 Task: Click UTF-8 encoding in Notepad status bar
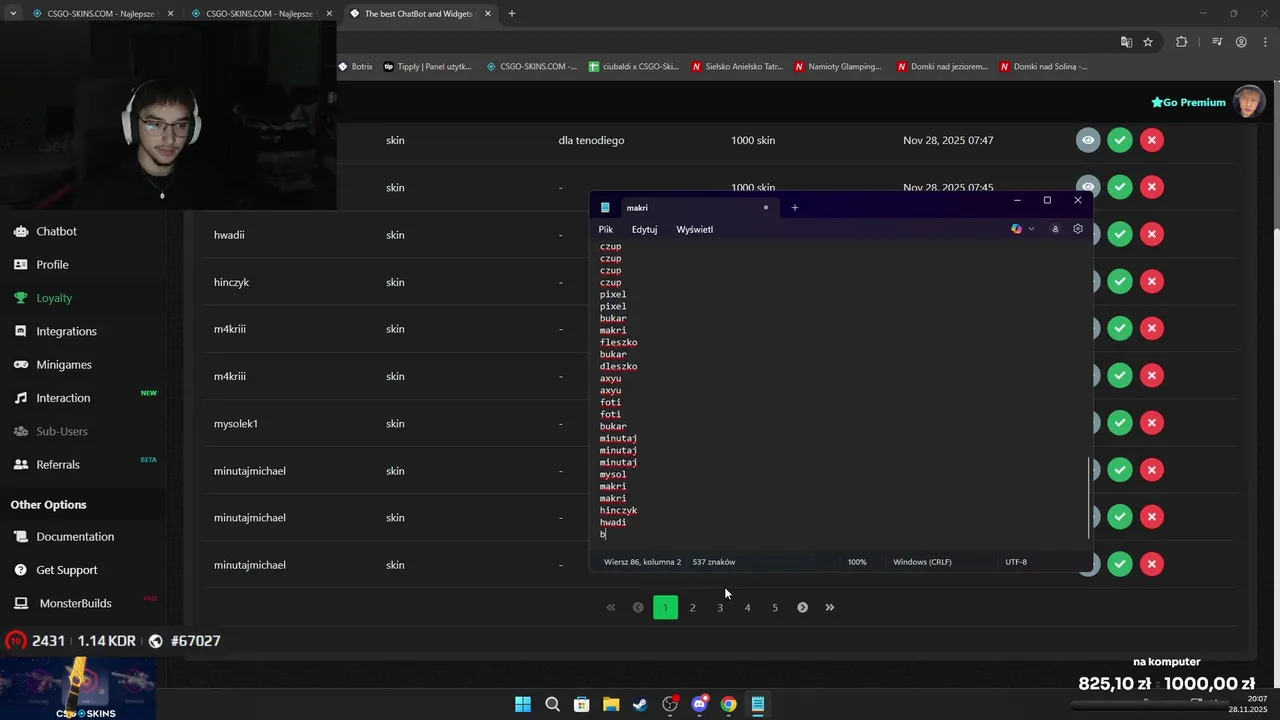pos(1016,562)
